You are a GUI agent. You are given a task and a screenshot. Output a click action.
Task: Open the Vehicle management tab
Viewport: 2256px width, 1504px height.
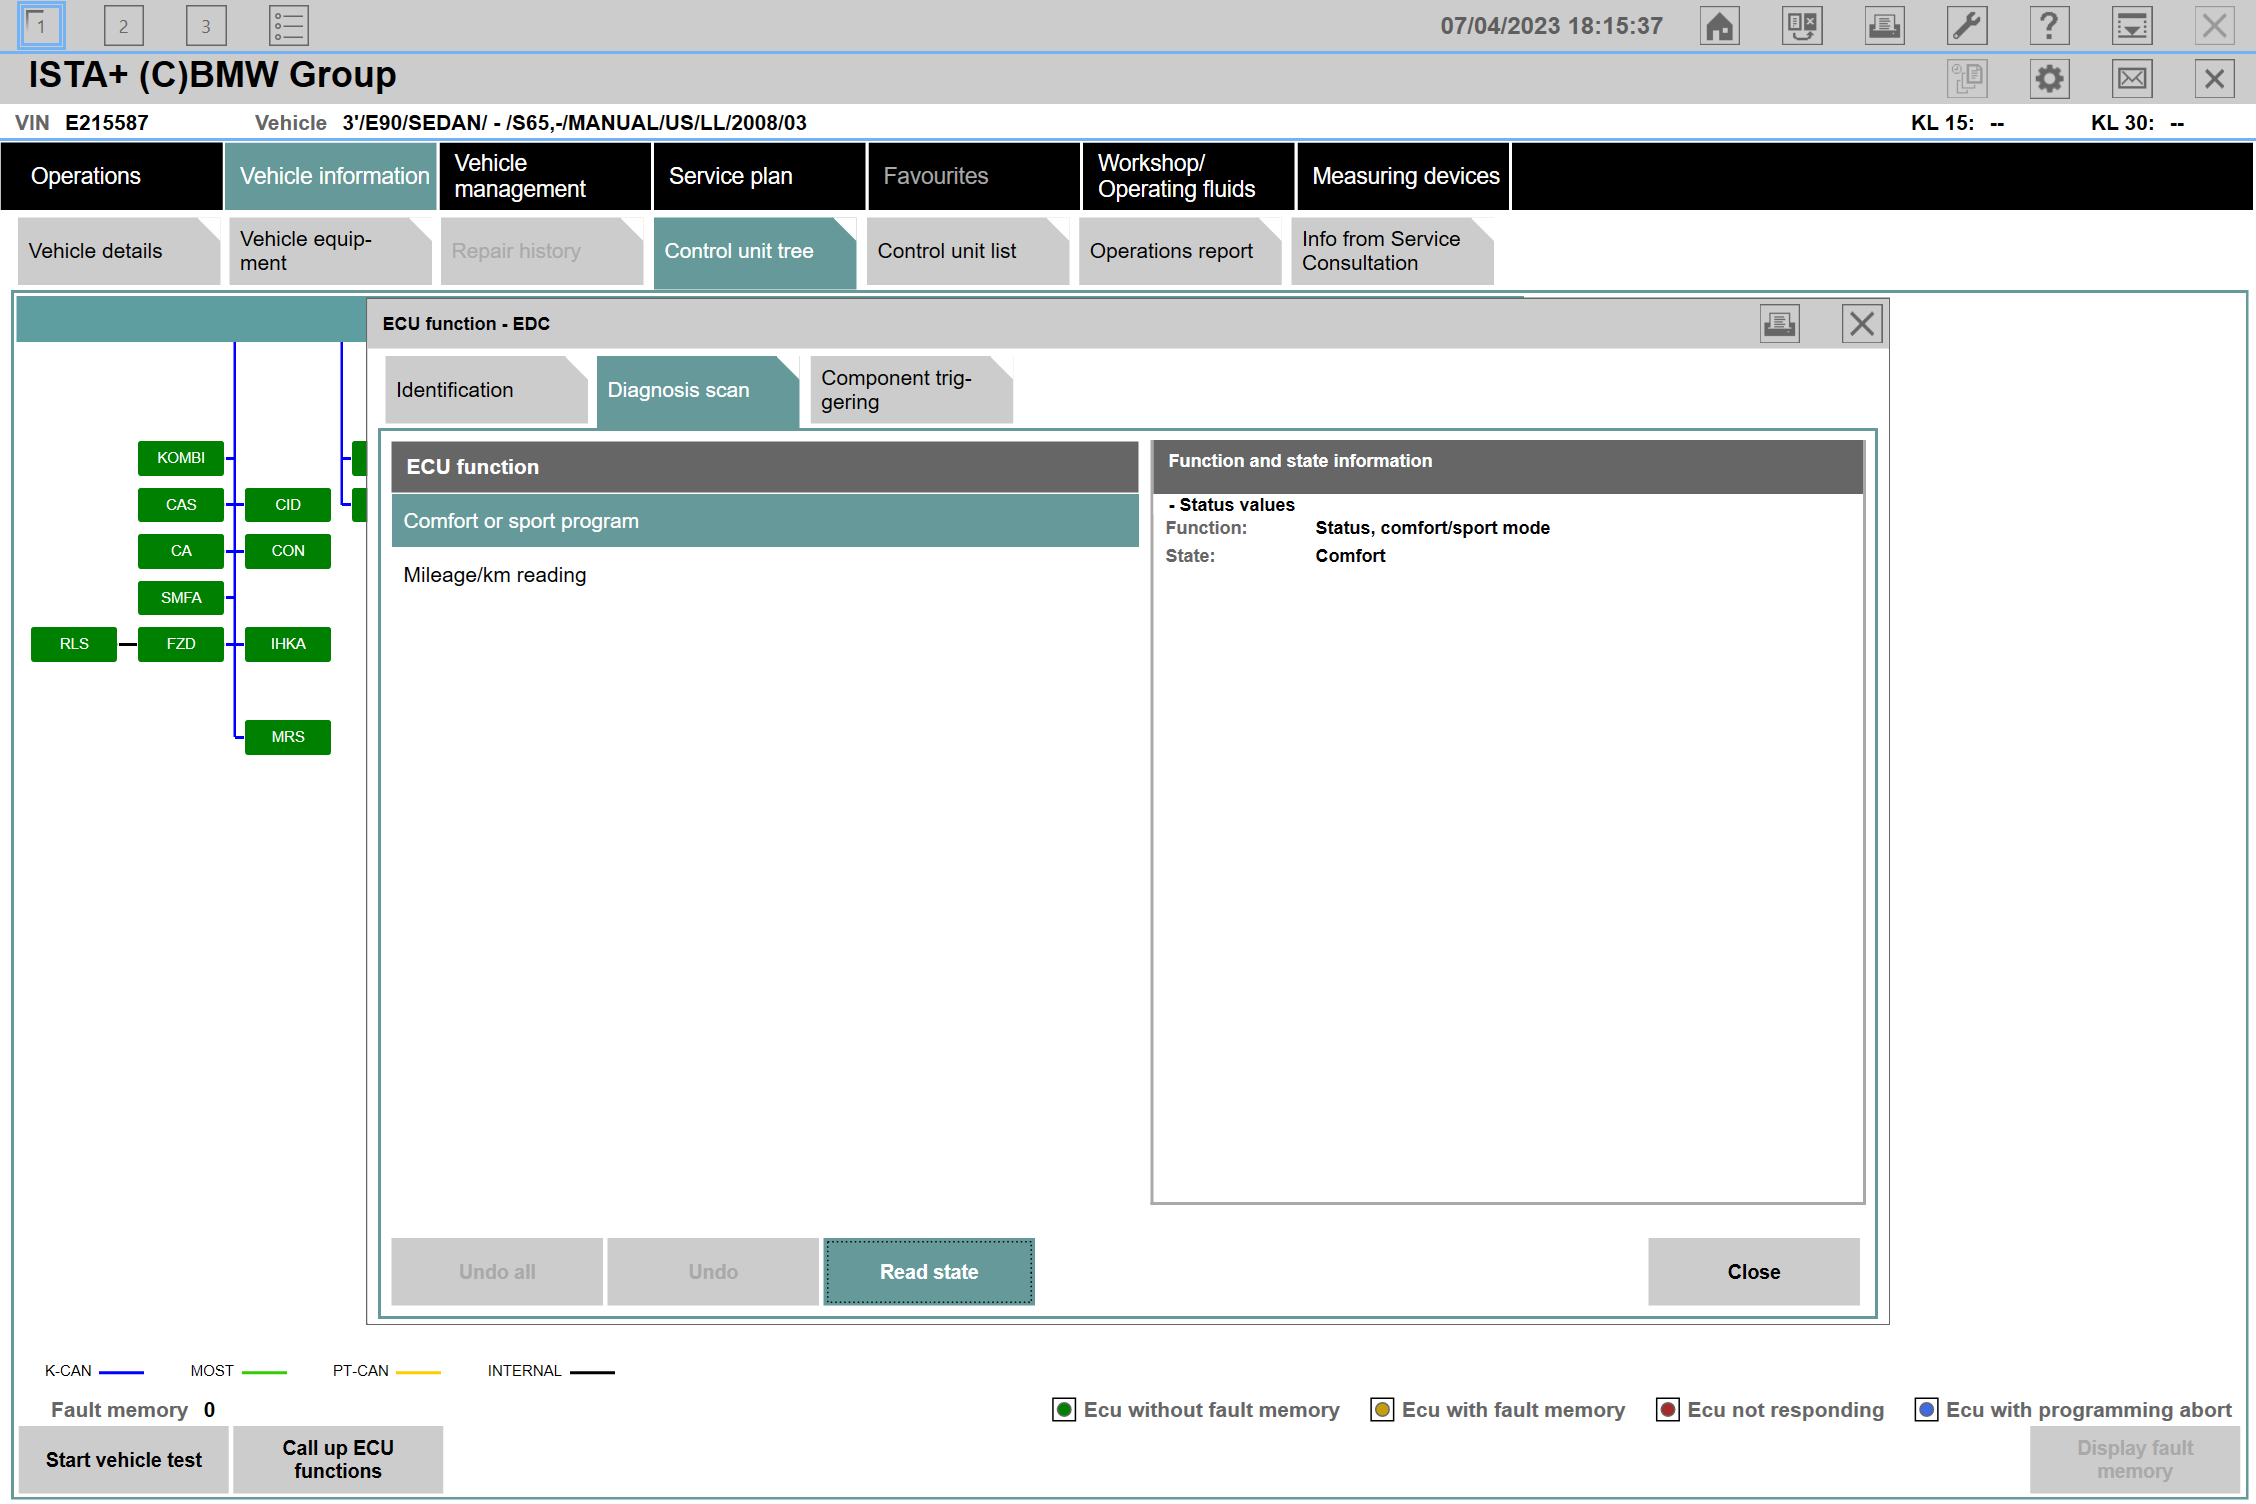[546, 176]
